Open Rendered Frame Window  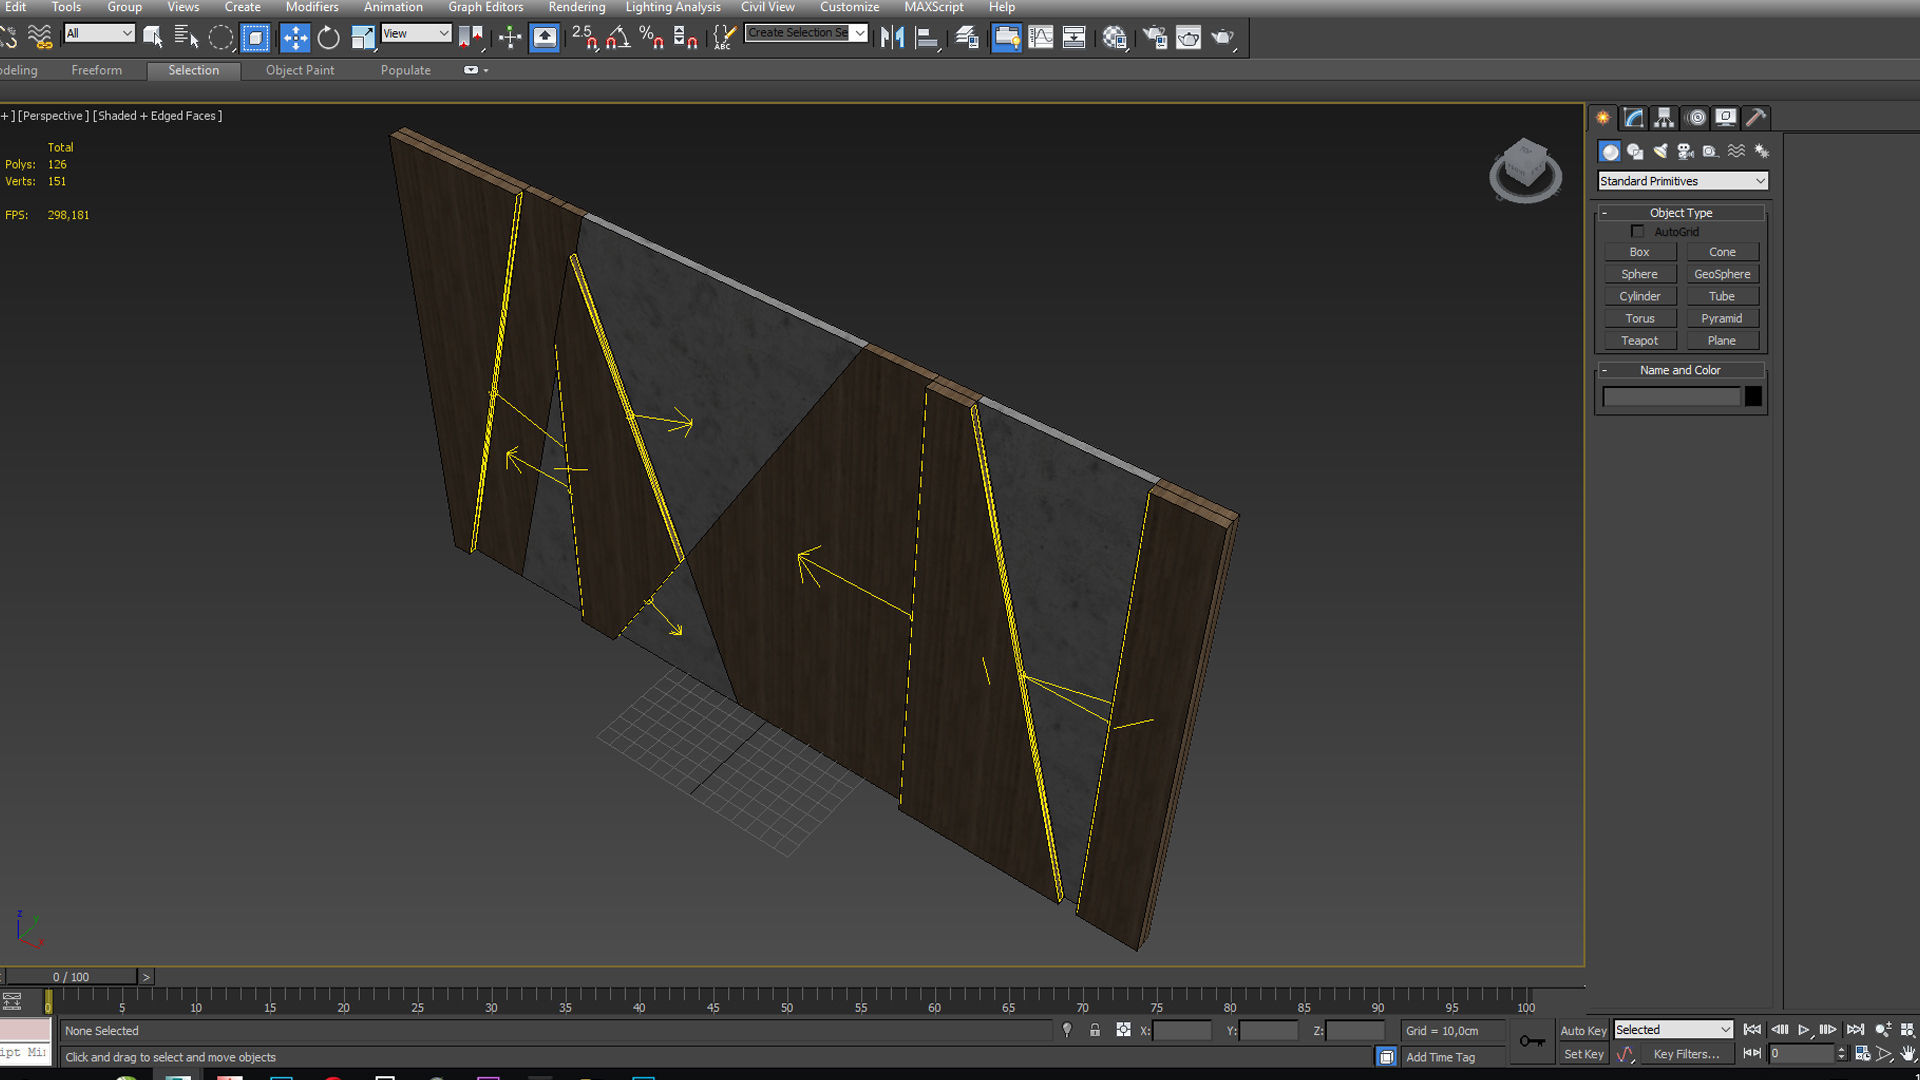(1189, 38)
